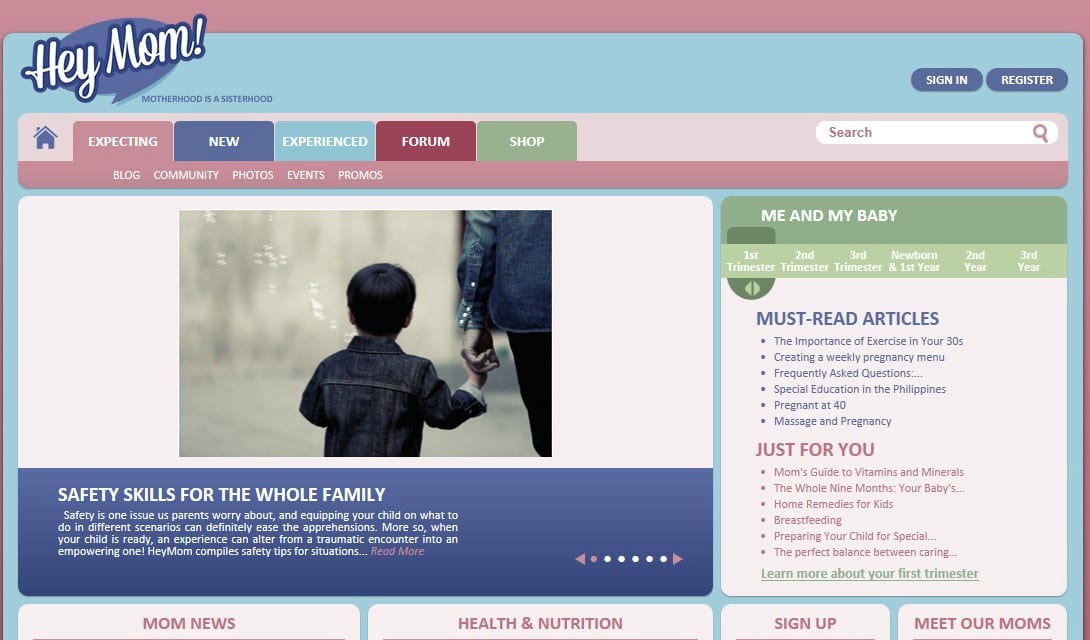
Task: Open the child holding hand carousel photo
Action: pyautogui.click(x=366, y=334)
